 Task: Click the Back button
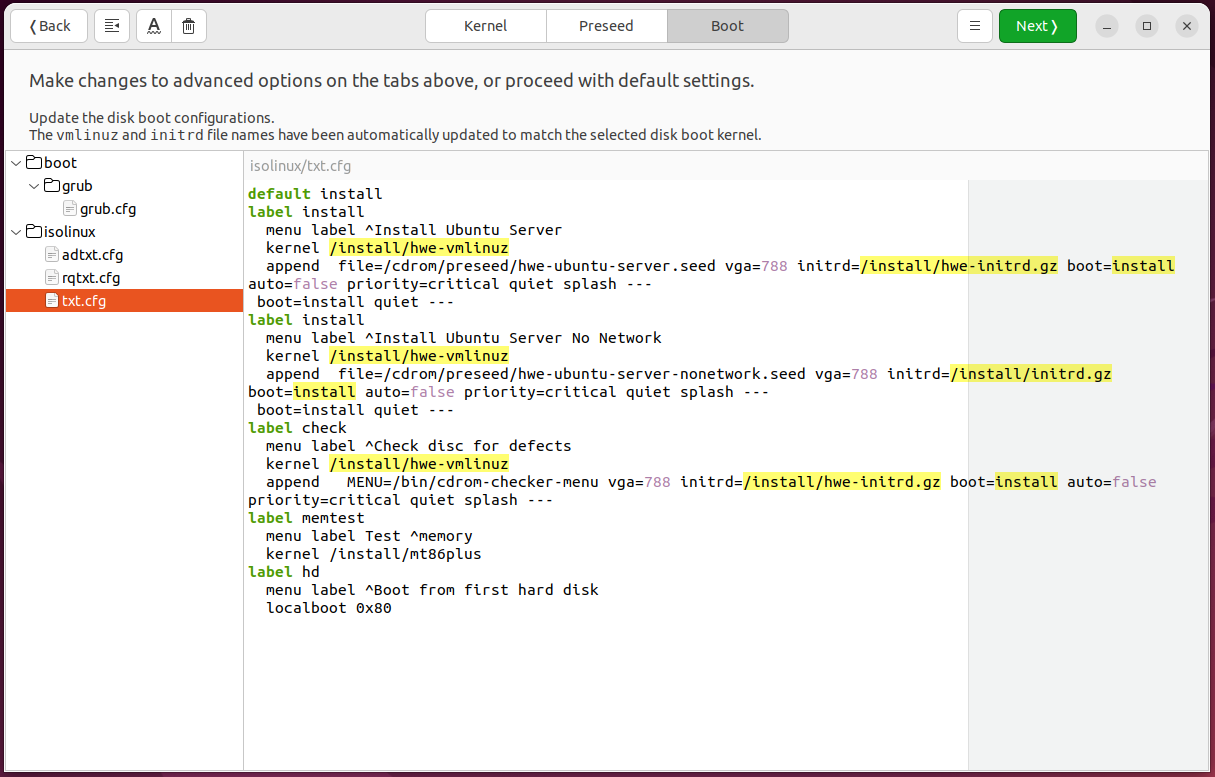click(x=48, y=25)
